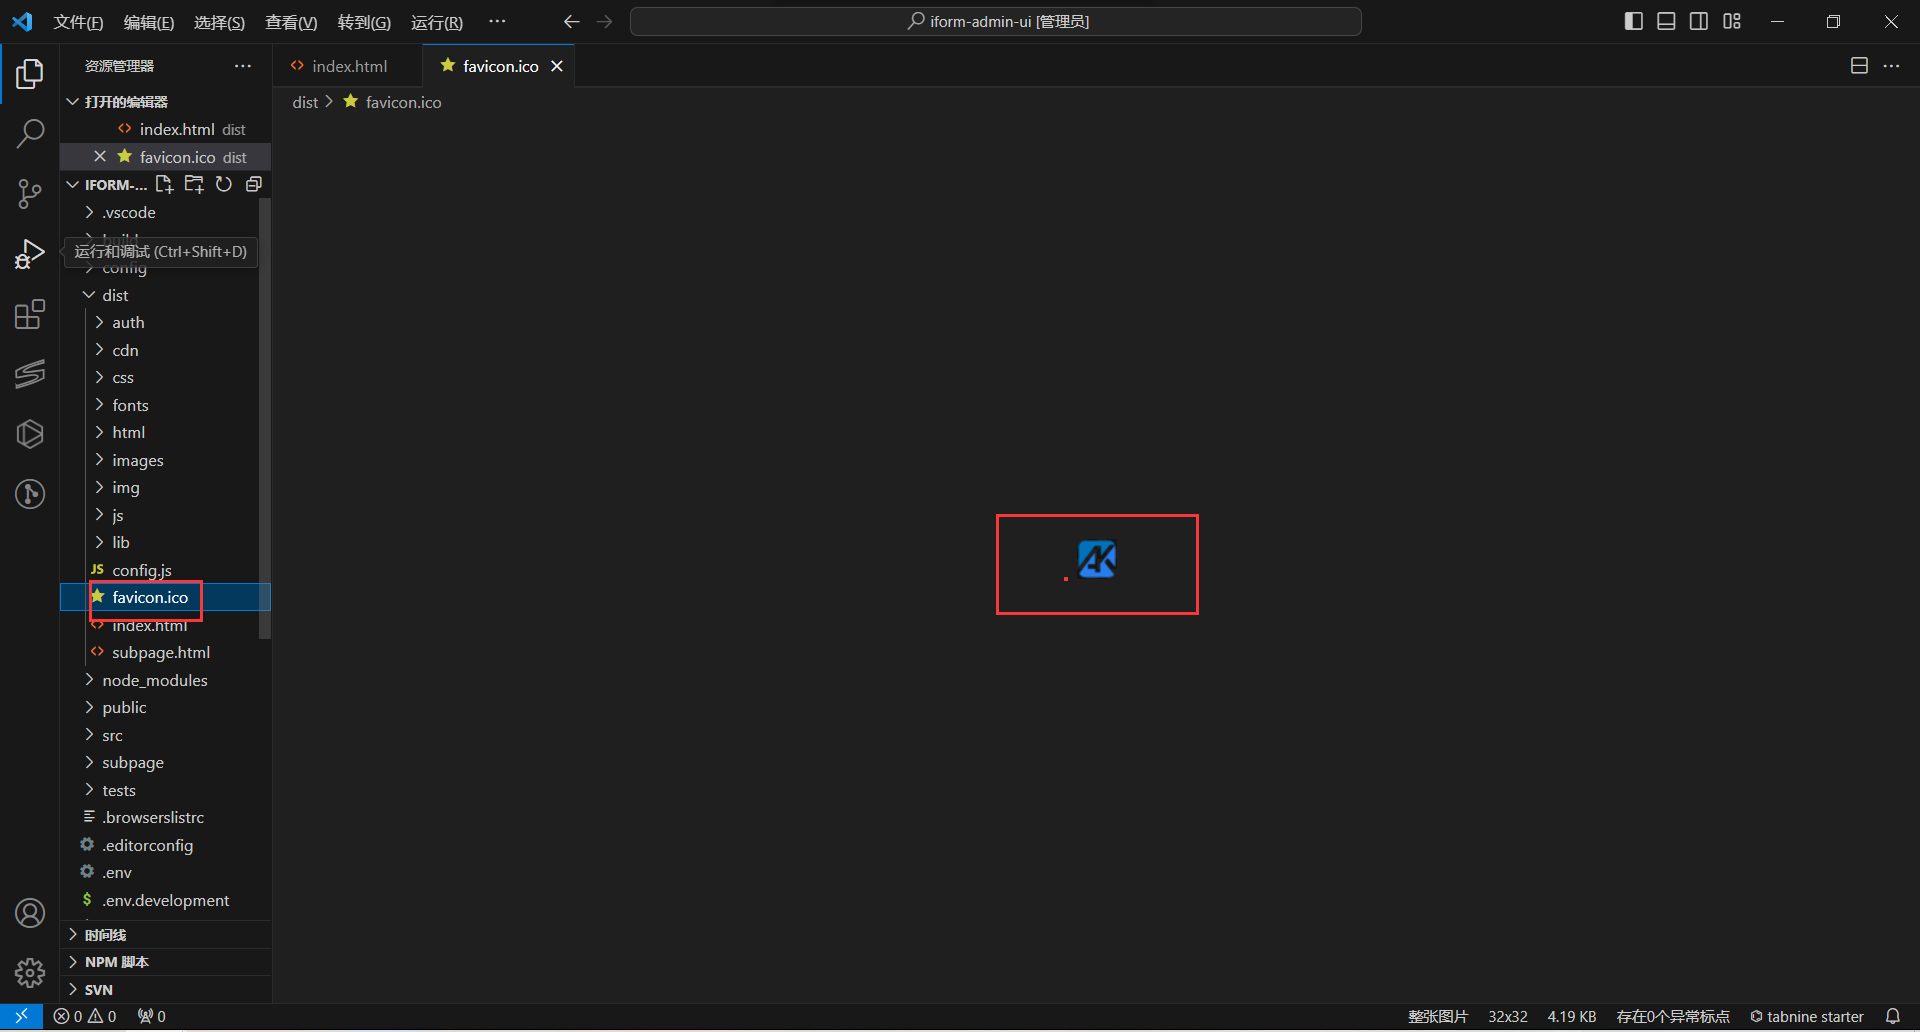Viewport: 1920px width, 1032px height.
Task: Click the 32x32 image size status item
Action: tap(1507, 1016)
